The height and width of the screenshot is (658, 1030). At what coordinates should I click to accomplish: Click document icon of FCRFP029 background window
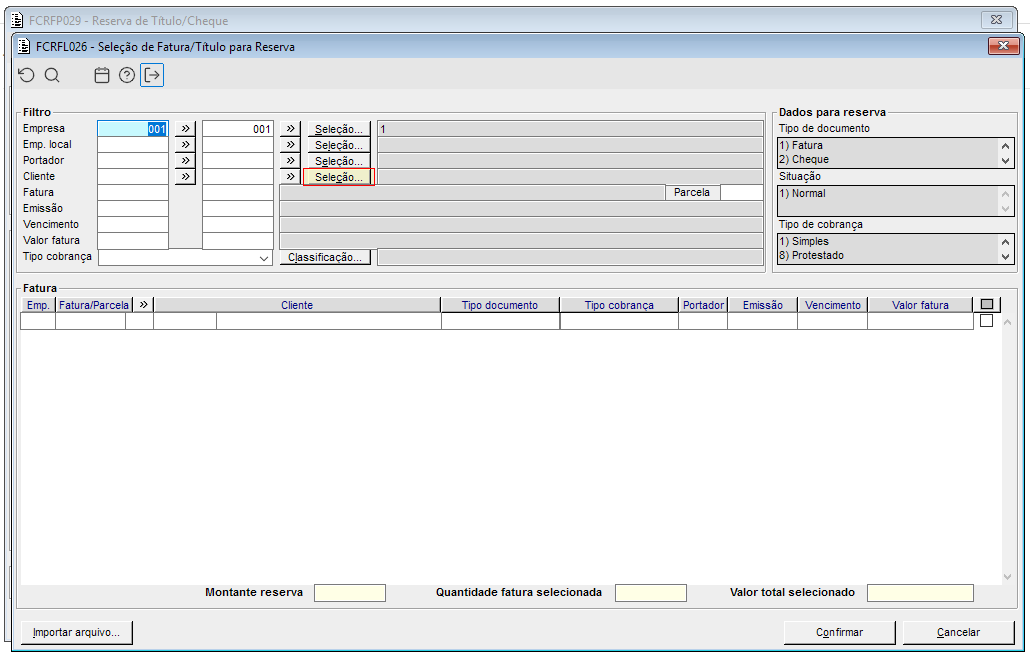click(17, 20)
